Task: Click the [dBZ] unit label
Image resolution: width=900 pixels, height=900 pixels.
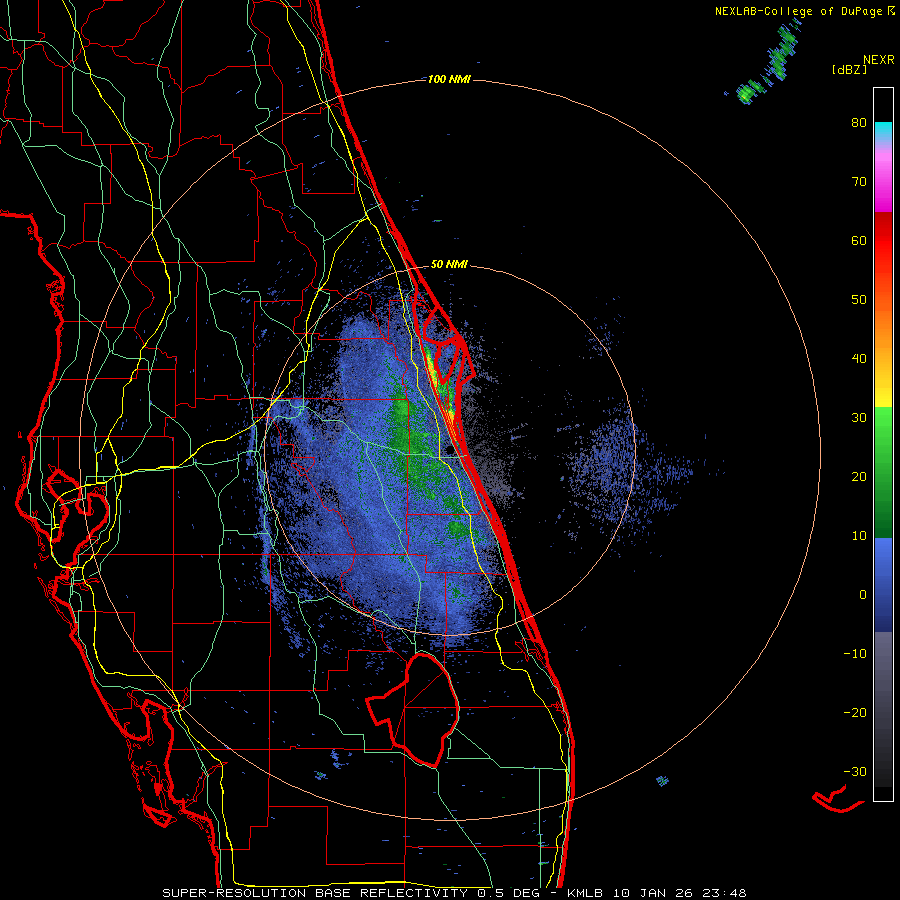Action: (x=849, y=70)
